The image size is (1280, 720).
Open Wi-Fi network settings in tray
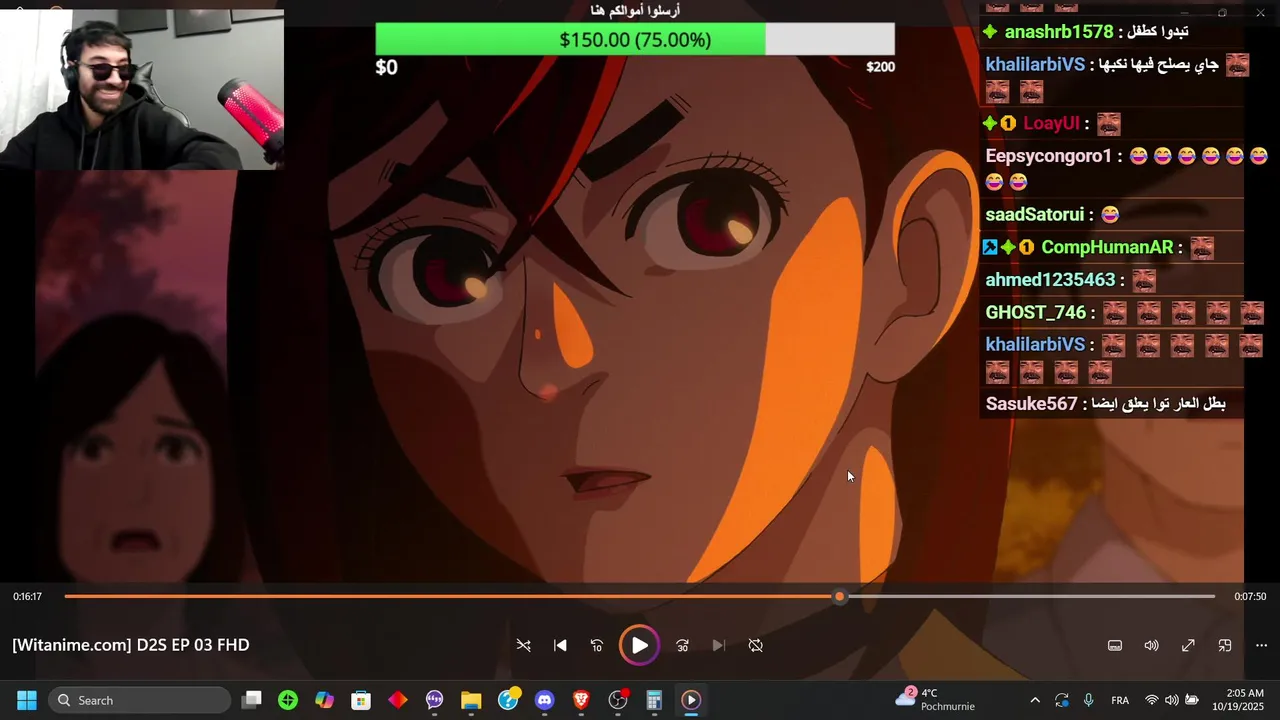coord(1152,700)
